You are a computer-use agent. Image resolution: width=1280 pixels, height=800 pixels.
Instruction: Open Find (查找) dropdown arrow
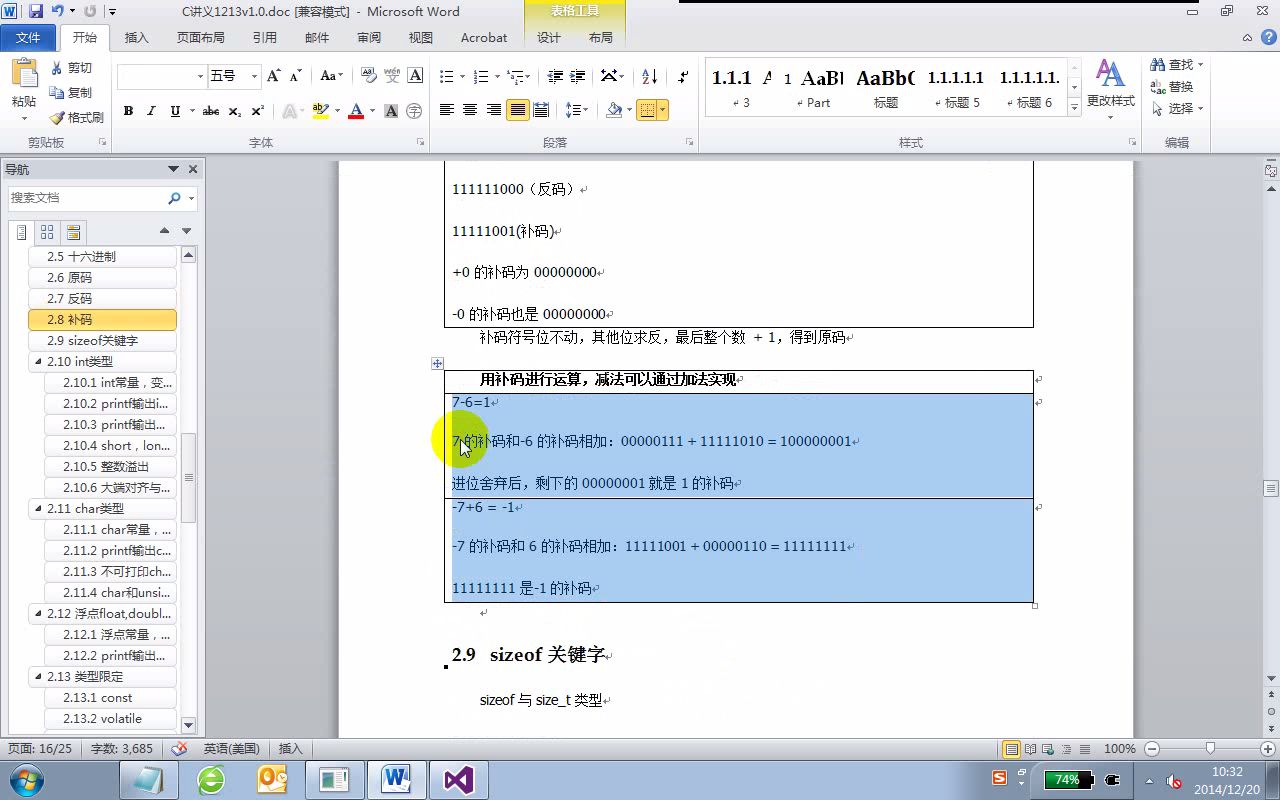(x=1200, y=64)
